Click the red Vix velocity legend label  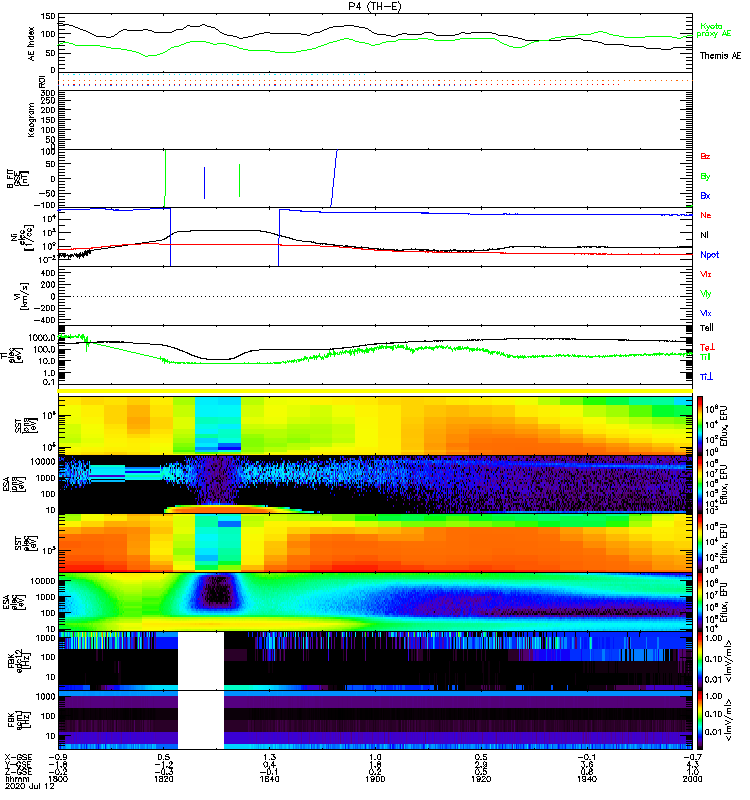tap(705, 274)
